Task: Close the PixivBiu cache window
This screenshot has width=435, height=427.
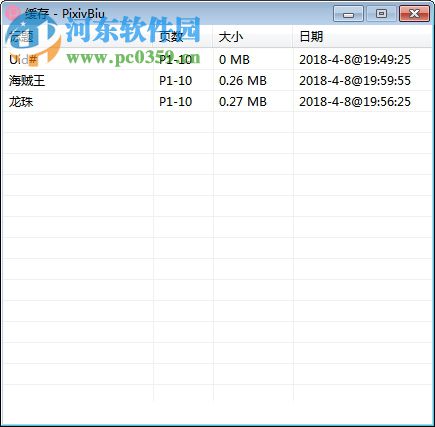Action: 414,14
